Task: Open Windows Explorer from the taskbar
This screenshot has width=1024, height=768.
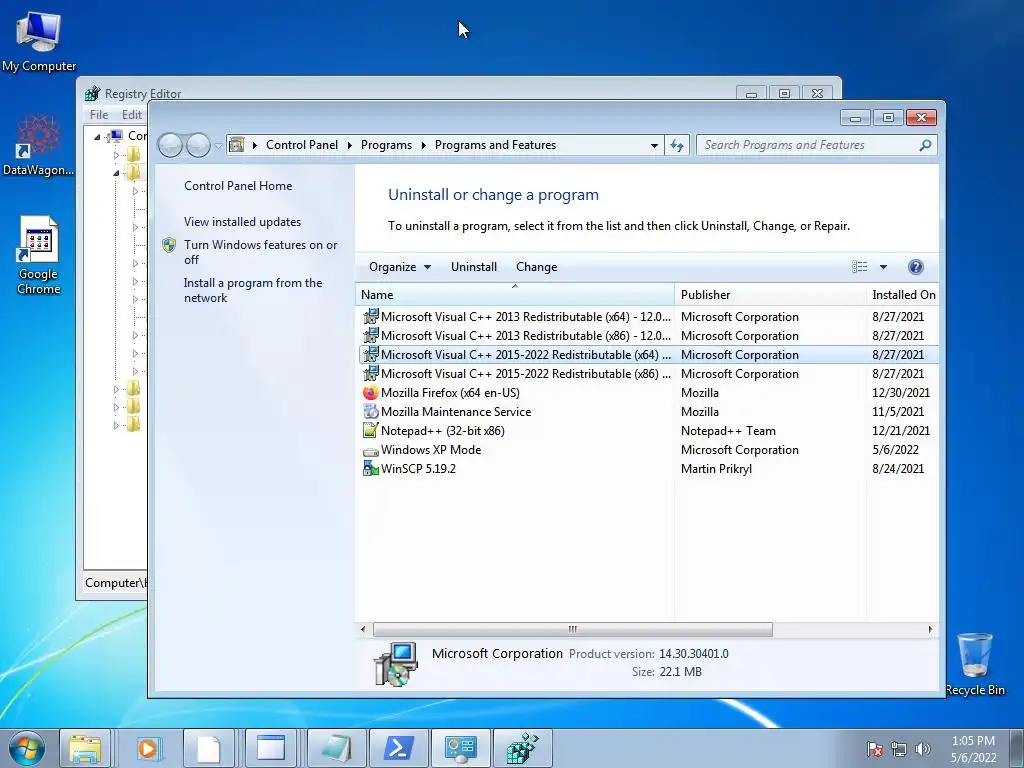Action: [85, 748]
